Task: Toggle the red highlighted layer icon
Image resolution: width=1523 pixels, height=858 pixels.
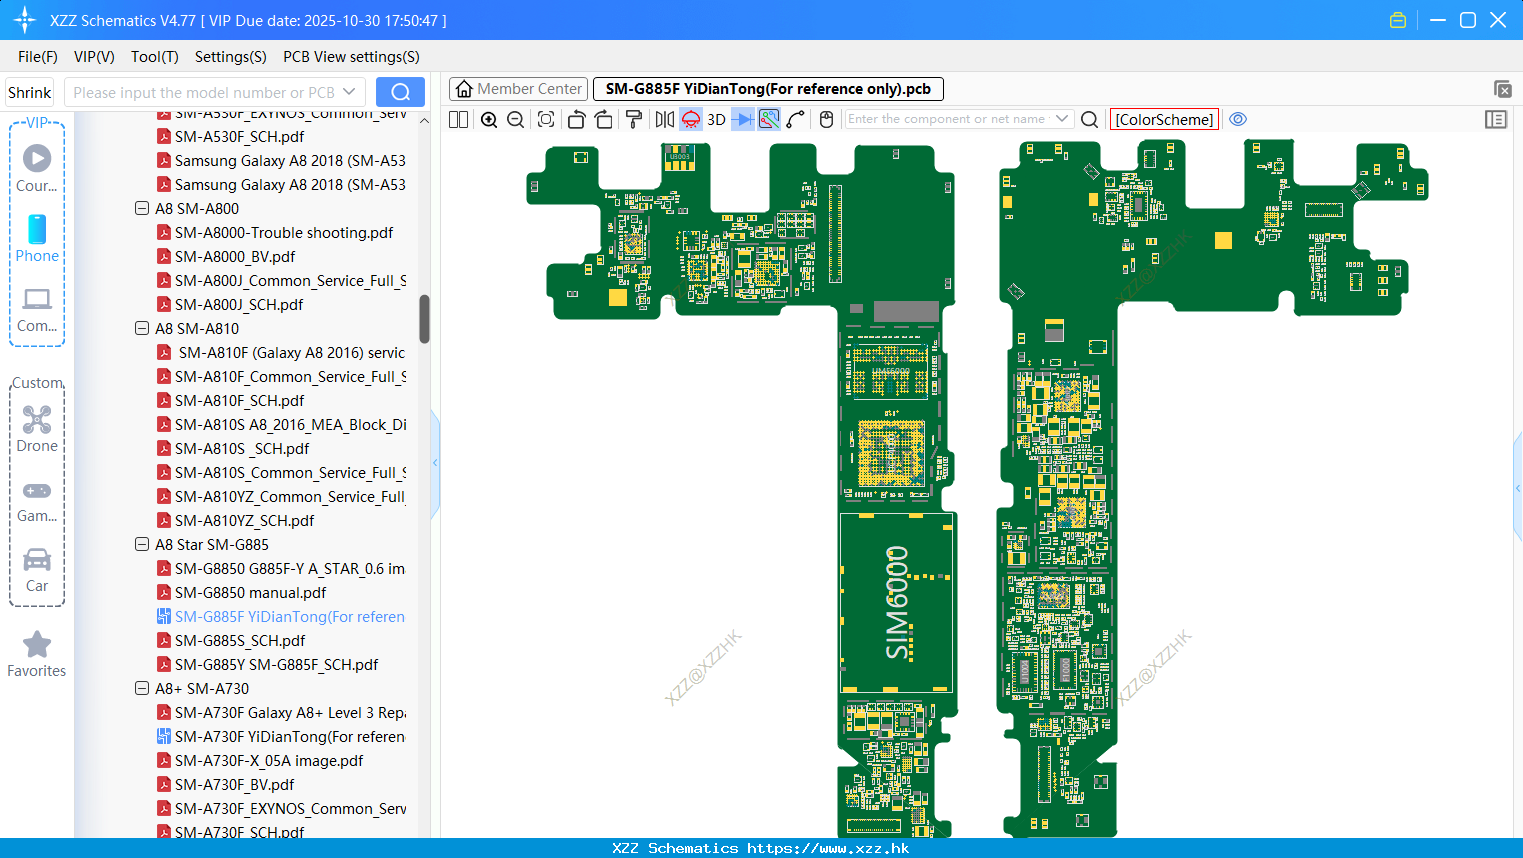Action: click(691, 119)
